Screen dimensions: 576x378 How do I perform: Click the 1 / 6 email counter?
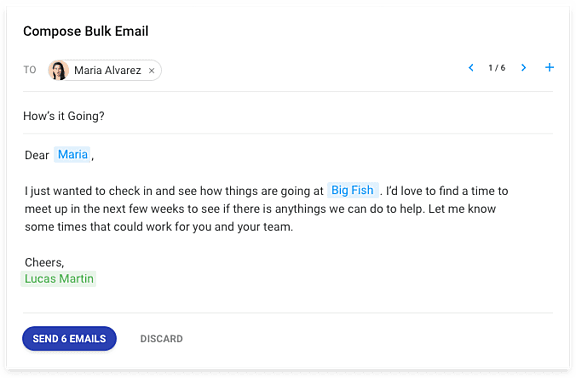[x=497, y=68]
